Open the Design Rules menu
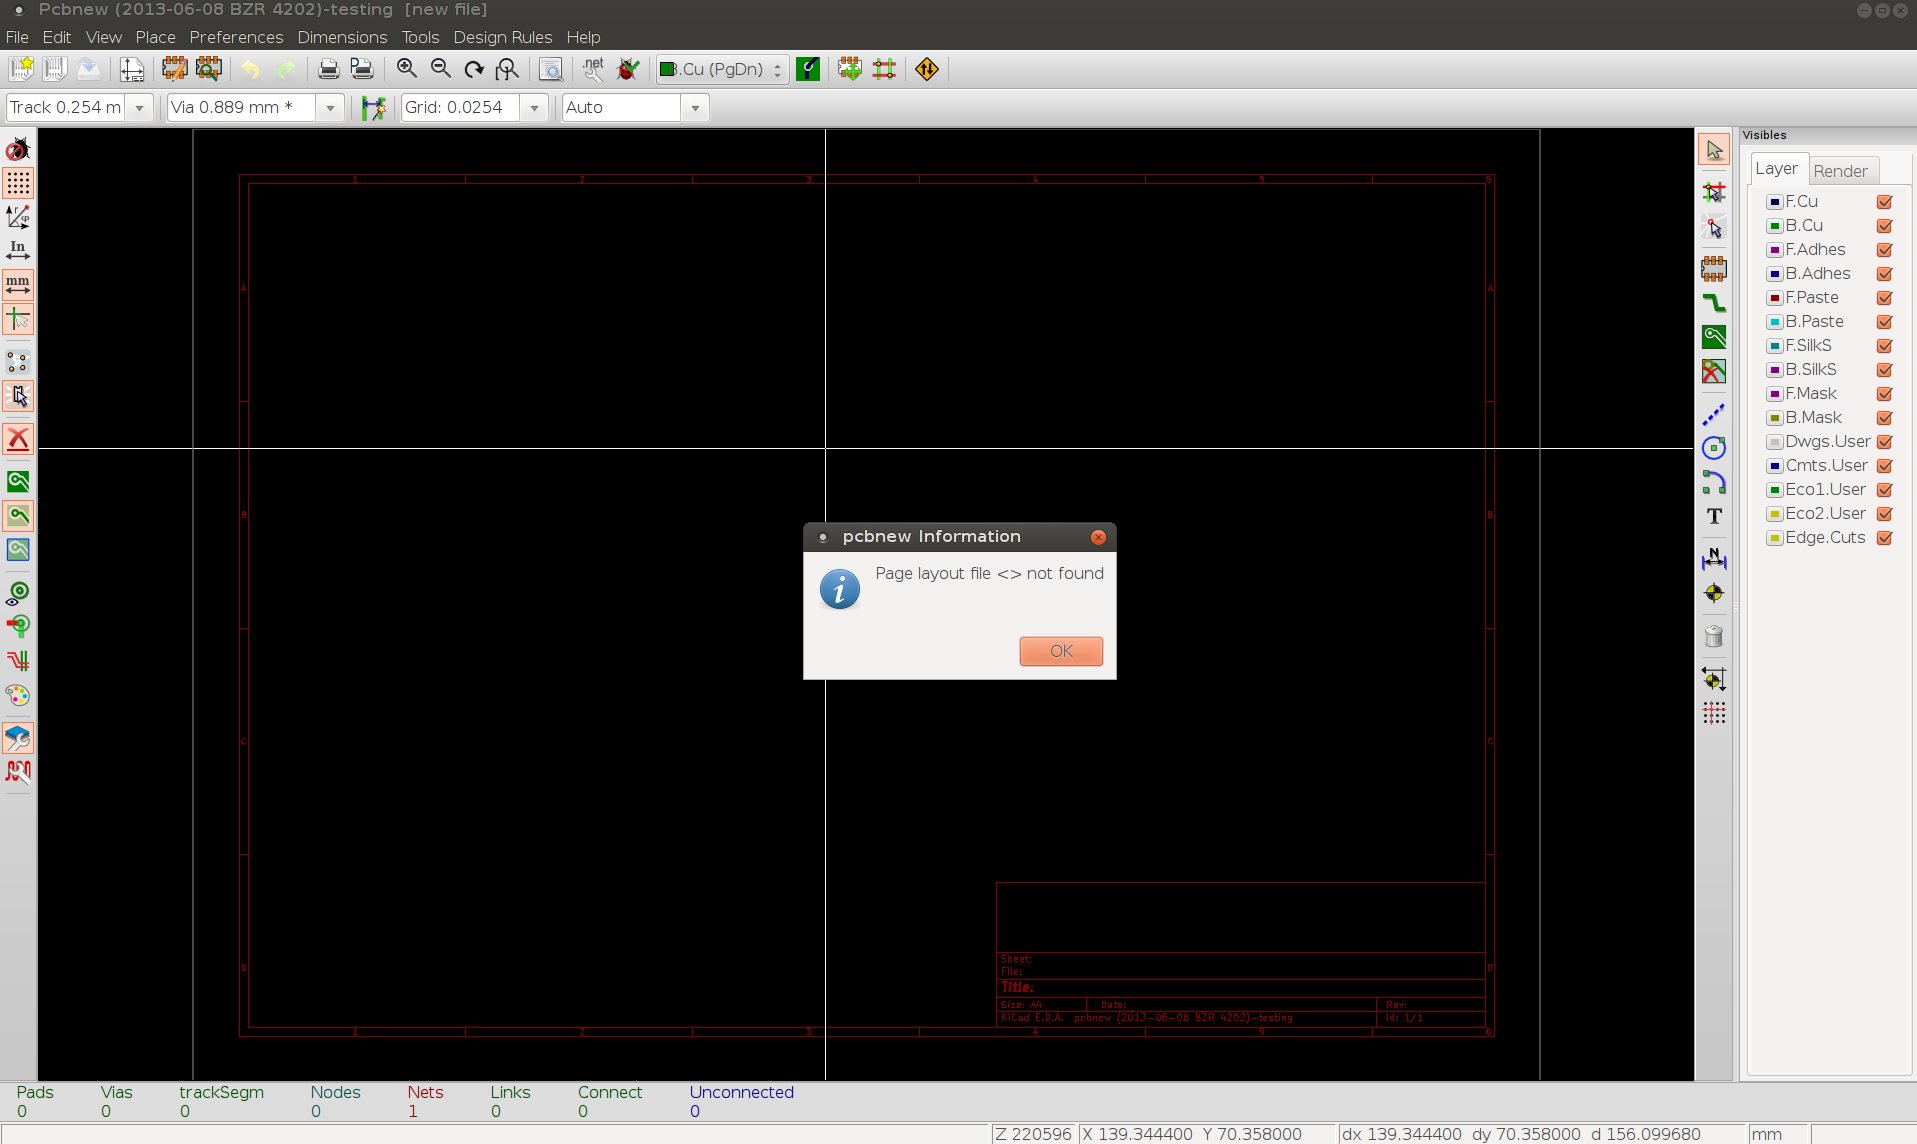The width and height of the screenshot is (1917, 1144). tap(502, 37)
